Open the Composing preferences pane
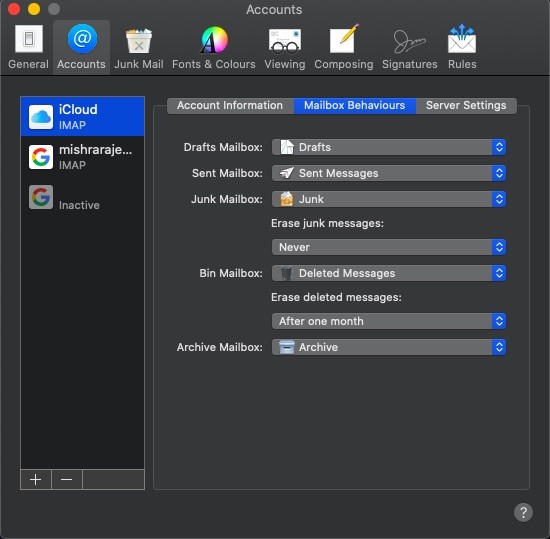 pyautogui.click(x=343, y=47)
